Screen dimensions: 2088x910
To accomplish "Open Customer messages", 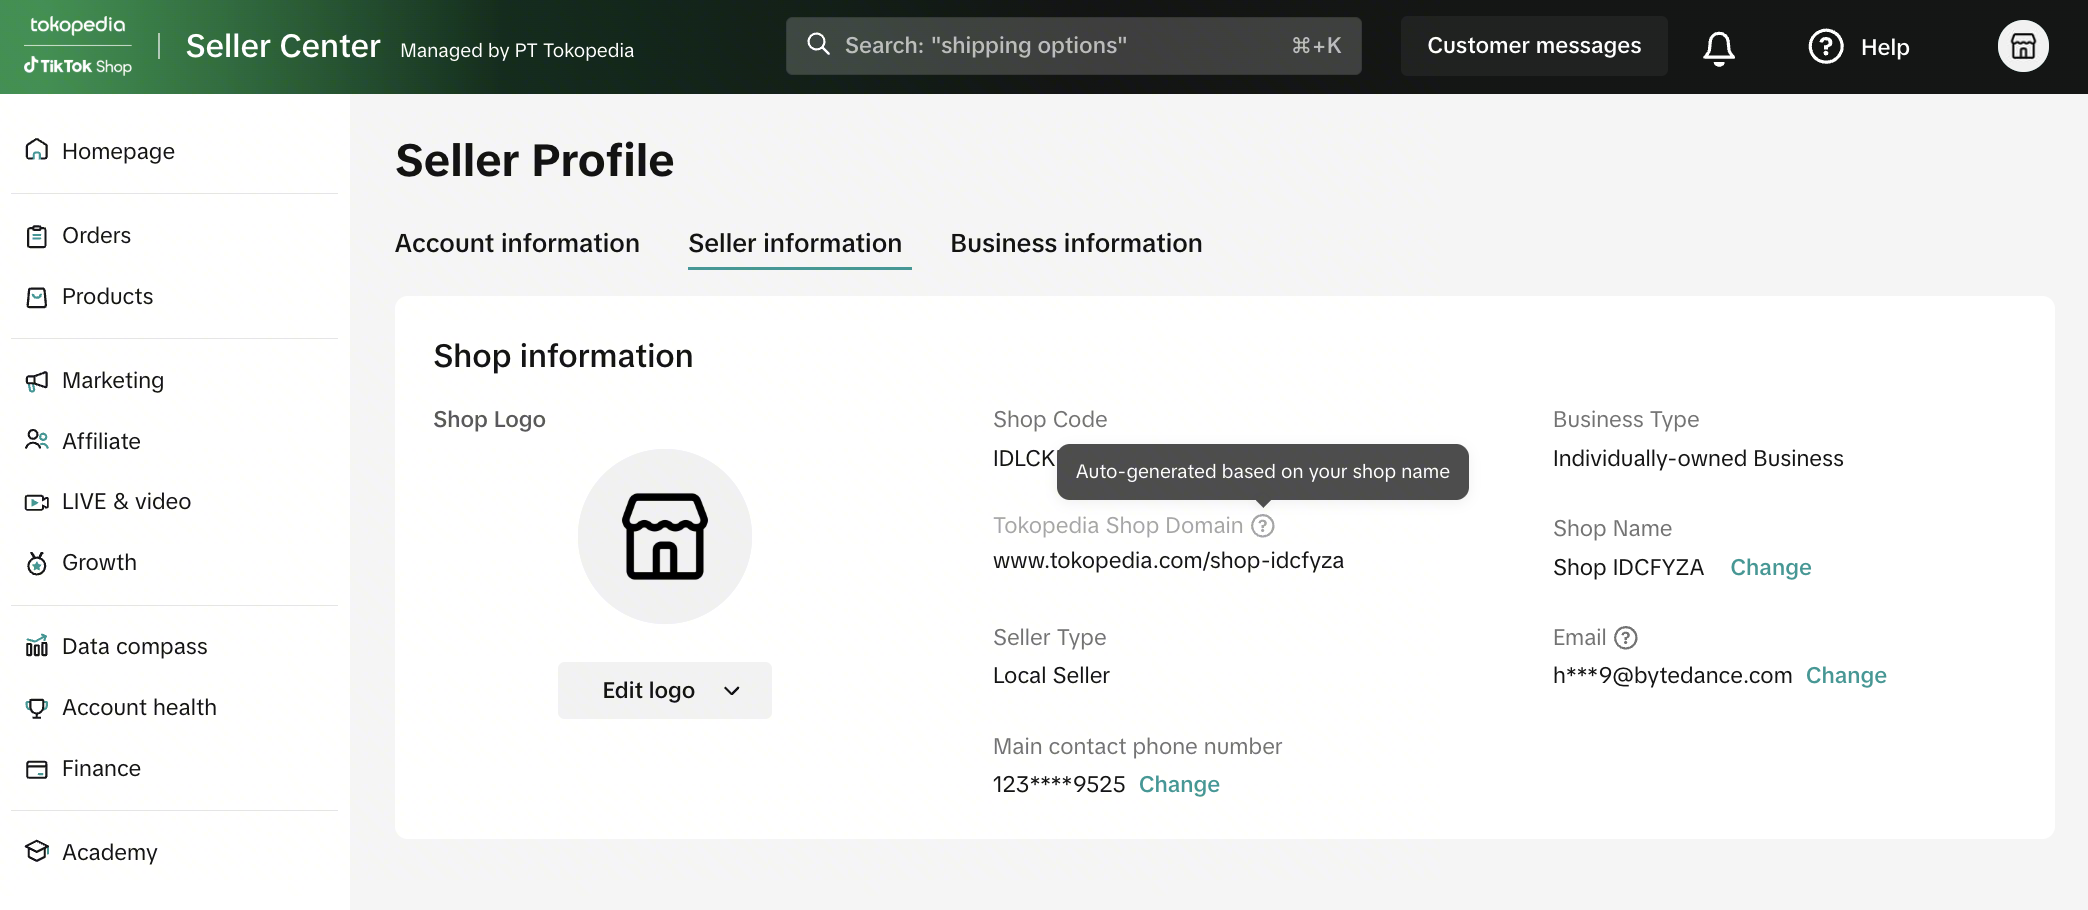I will pyautogui.click(x=1533, y=46).
